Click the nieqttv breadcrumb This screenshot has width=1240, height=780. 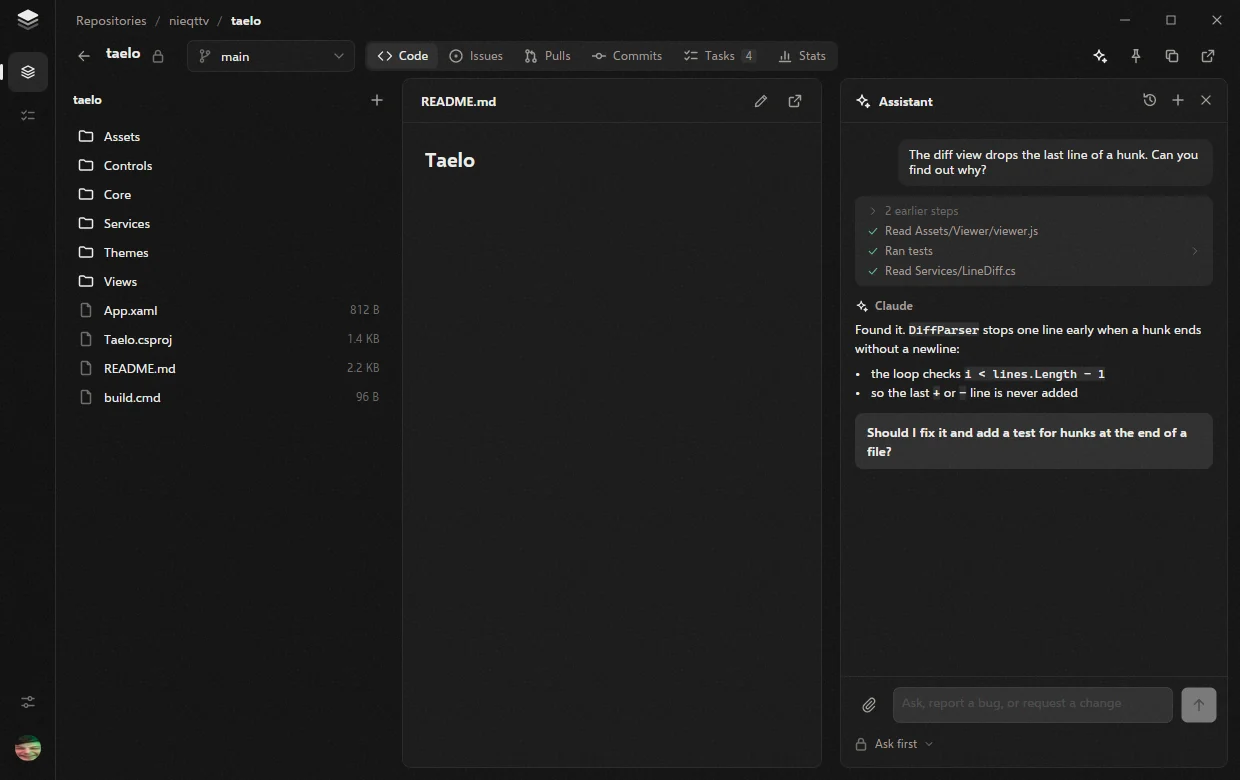(x=188, y=20)
